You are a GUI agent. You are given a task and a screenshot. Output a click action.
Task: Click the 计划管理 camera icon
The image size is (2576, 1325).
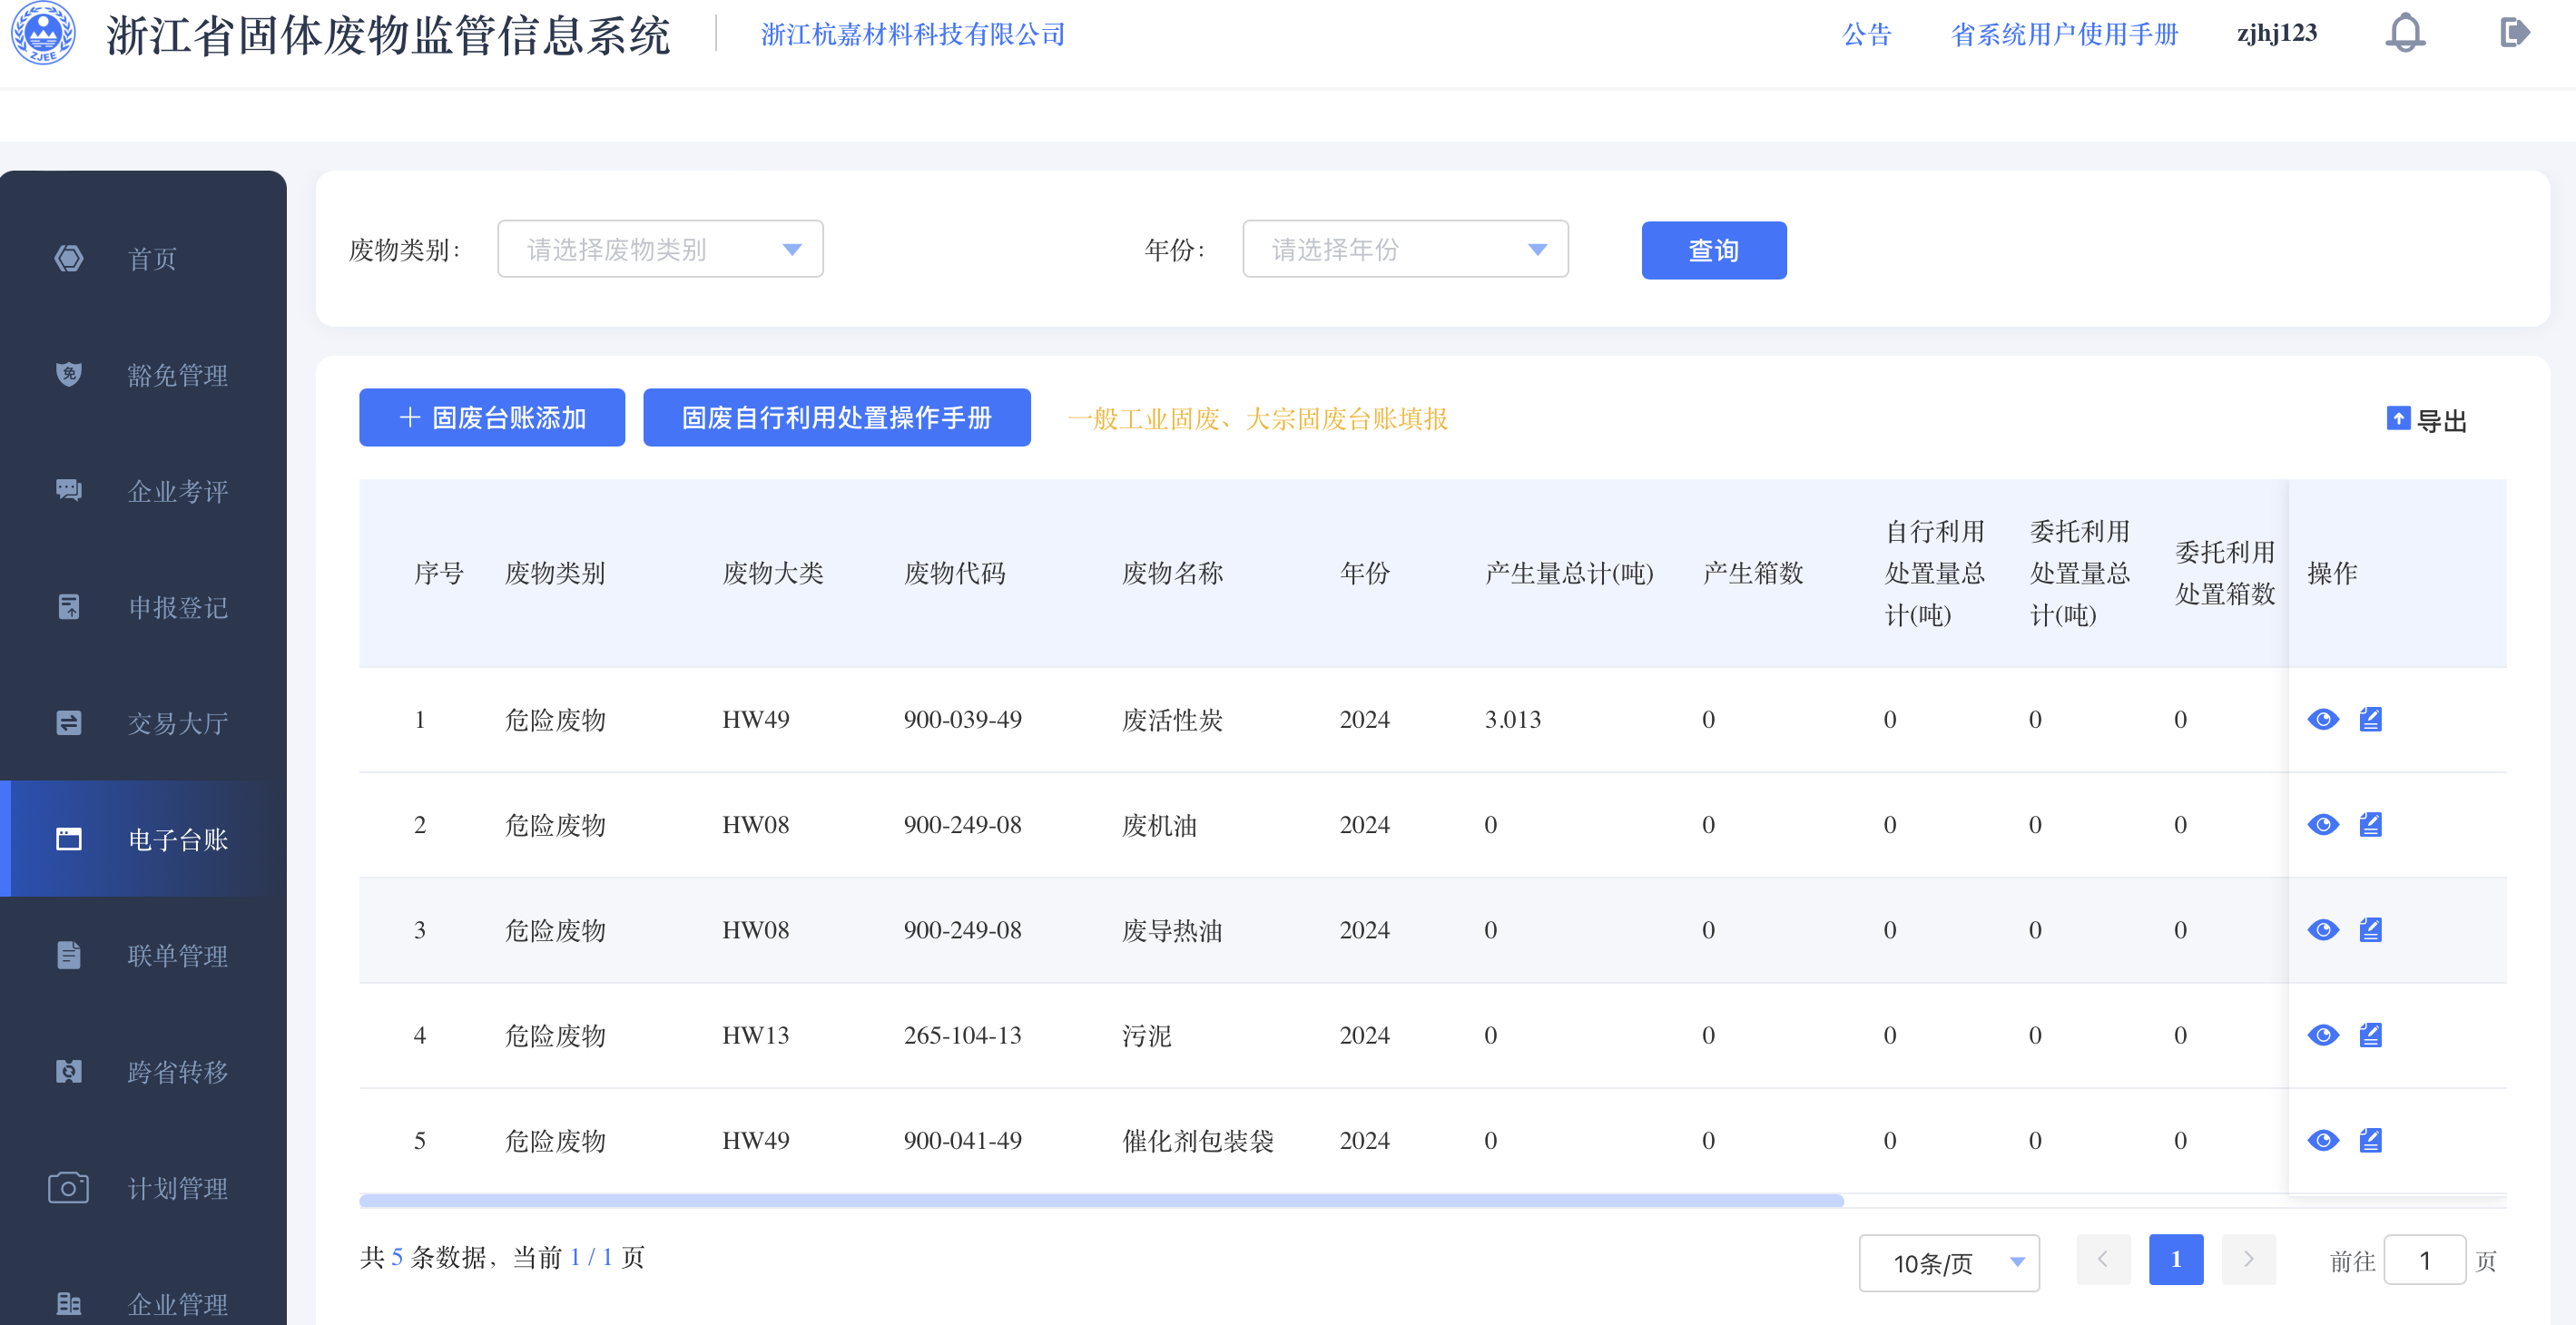pos(68,1187)
